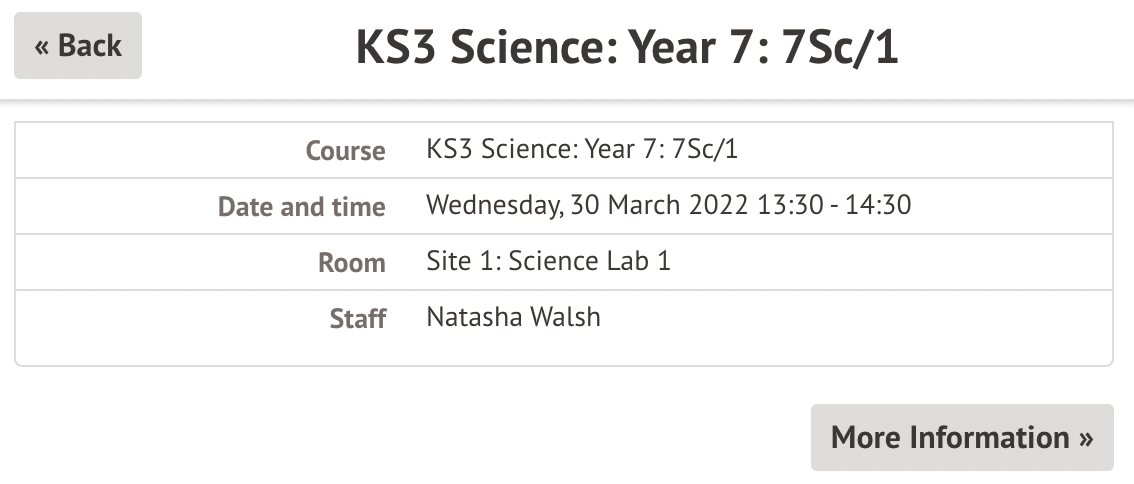Select the Staff row label

pyautogui.click(x=357, y=319)
